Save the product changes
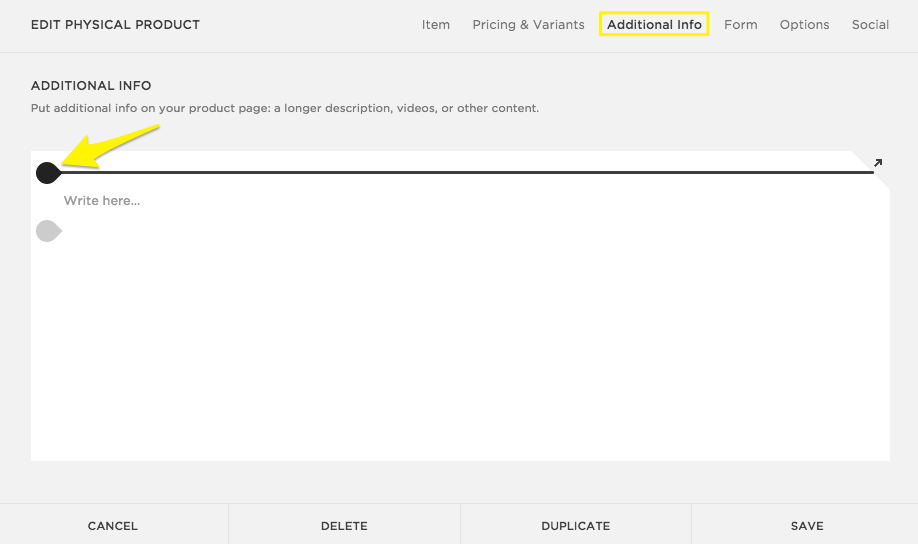The image size is (918, 544). coord(806,525)
